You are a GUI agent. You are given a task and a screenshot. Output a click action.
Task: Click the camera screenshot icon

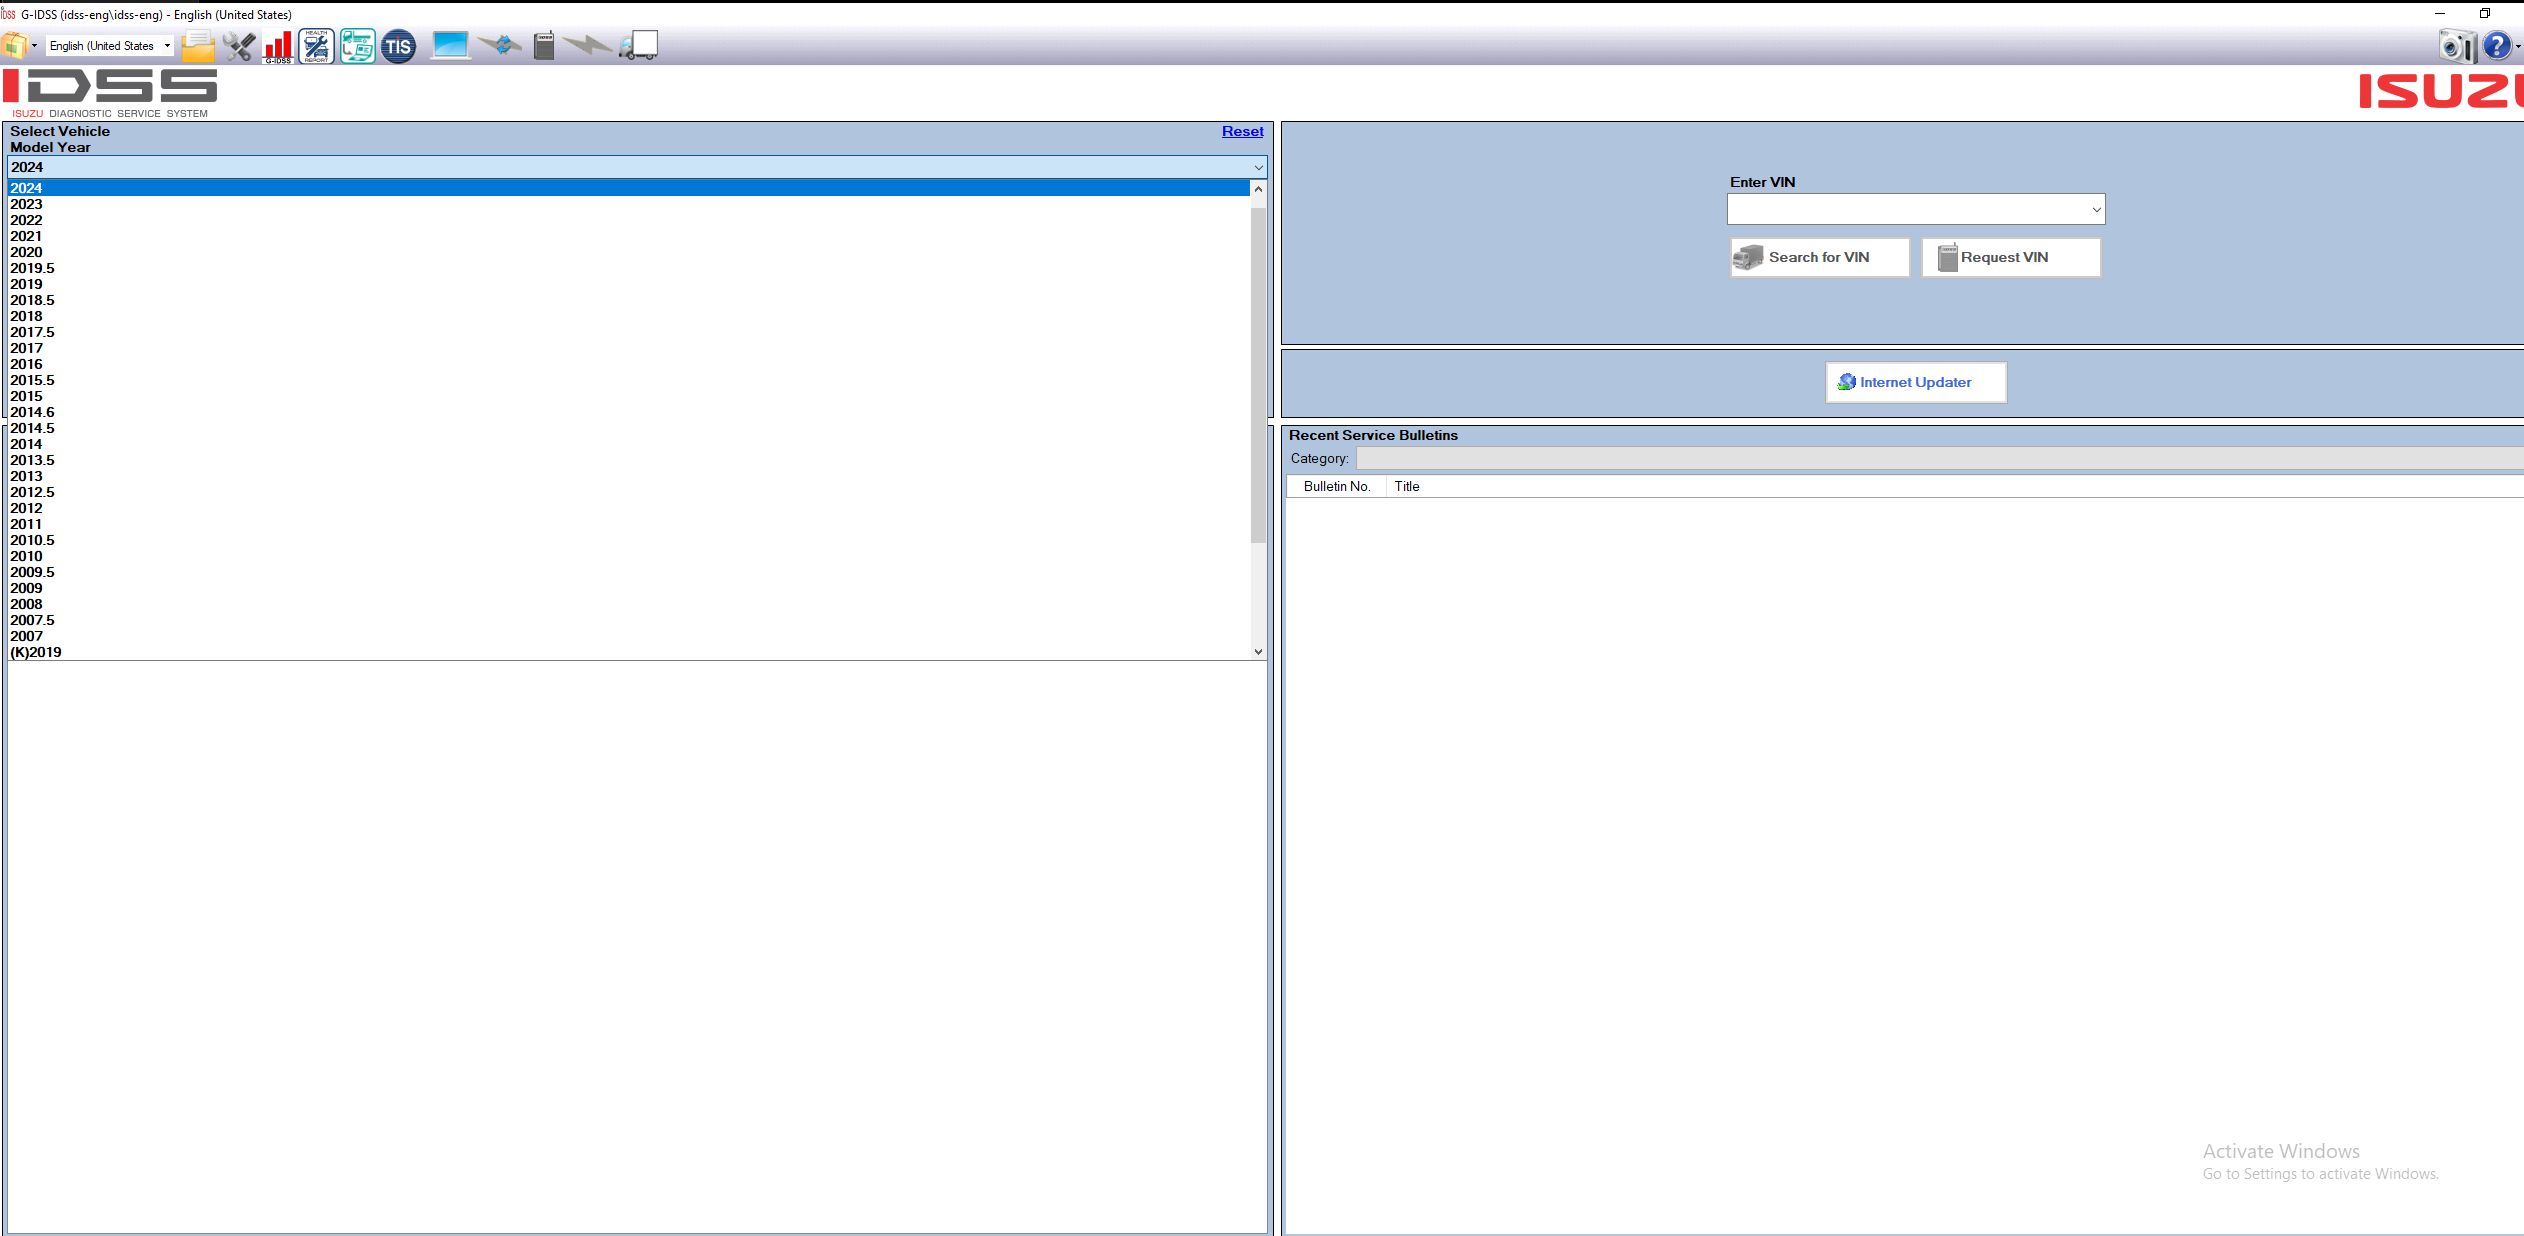pyautogui.click(x=2456, y=46)
